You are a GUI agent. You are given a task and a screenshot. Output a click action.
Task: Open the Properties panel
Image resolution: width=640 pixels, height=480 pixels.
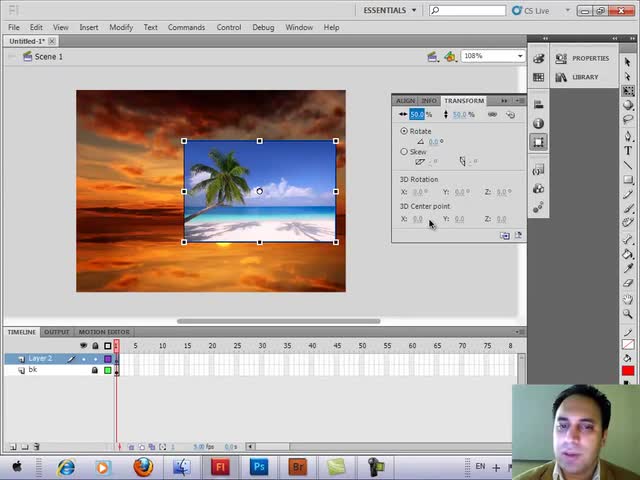(590, 58)
